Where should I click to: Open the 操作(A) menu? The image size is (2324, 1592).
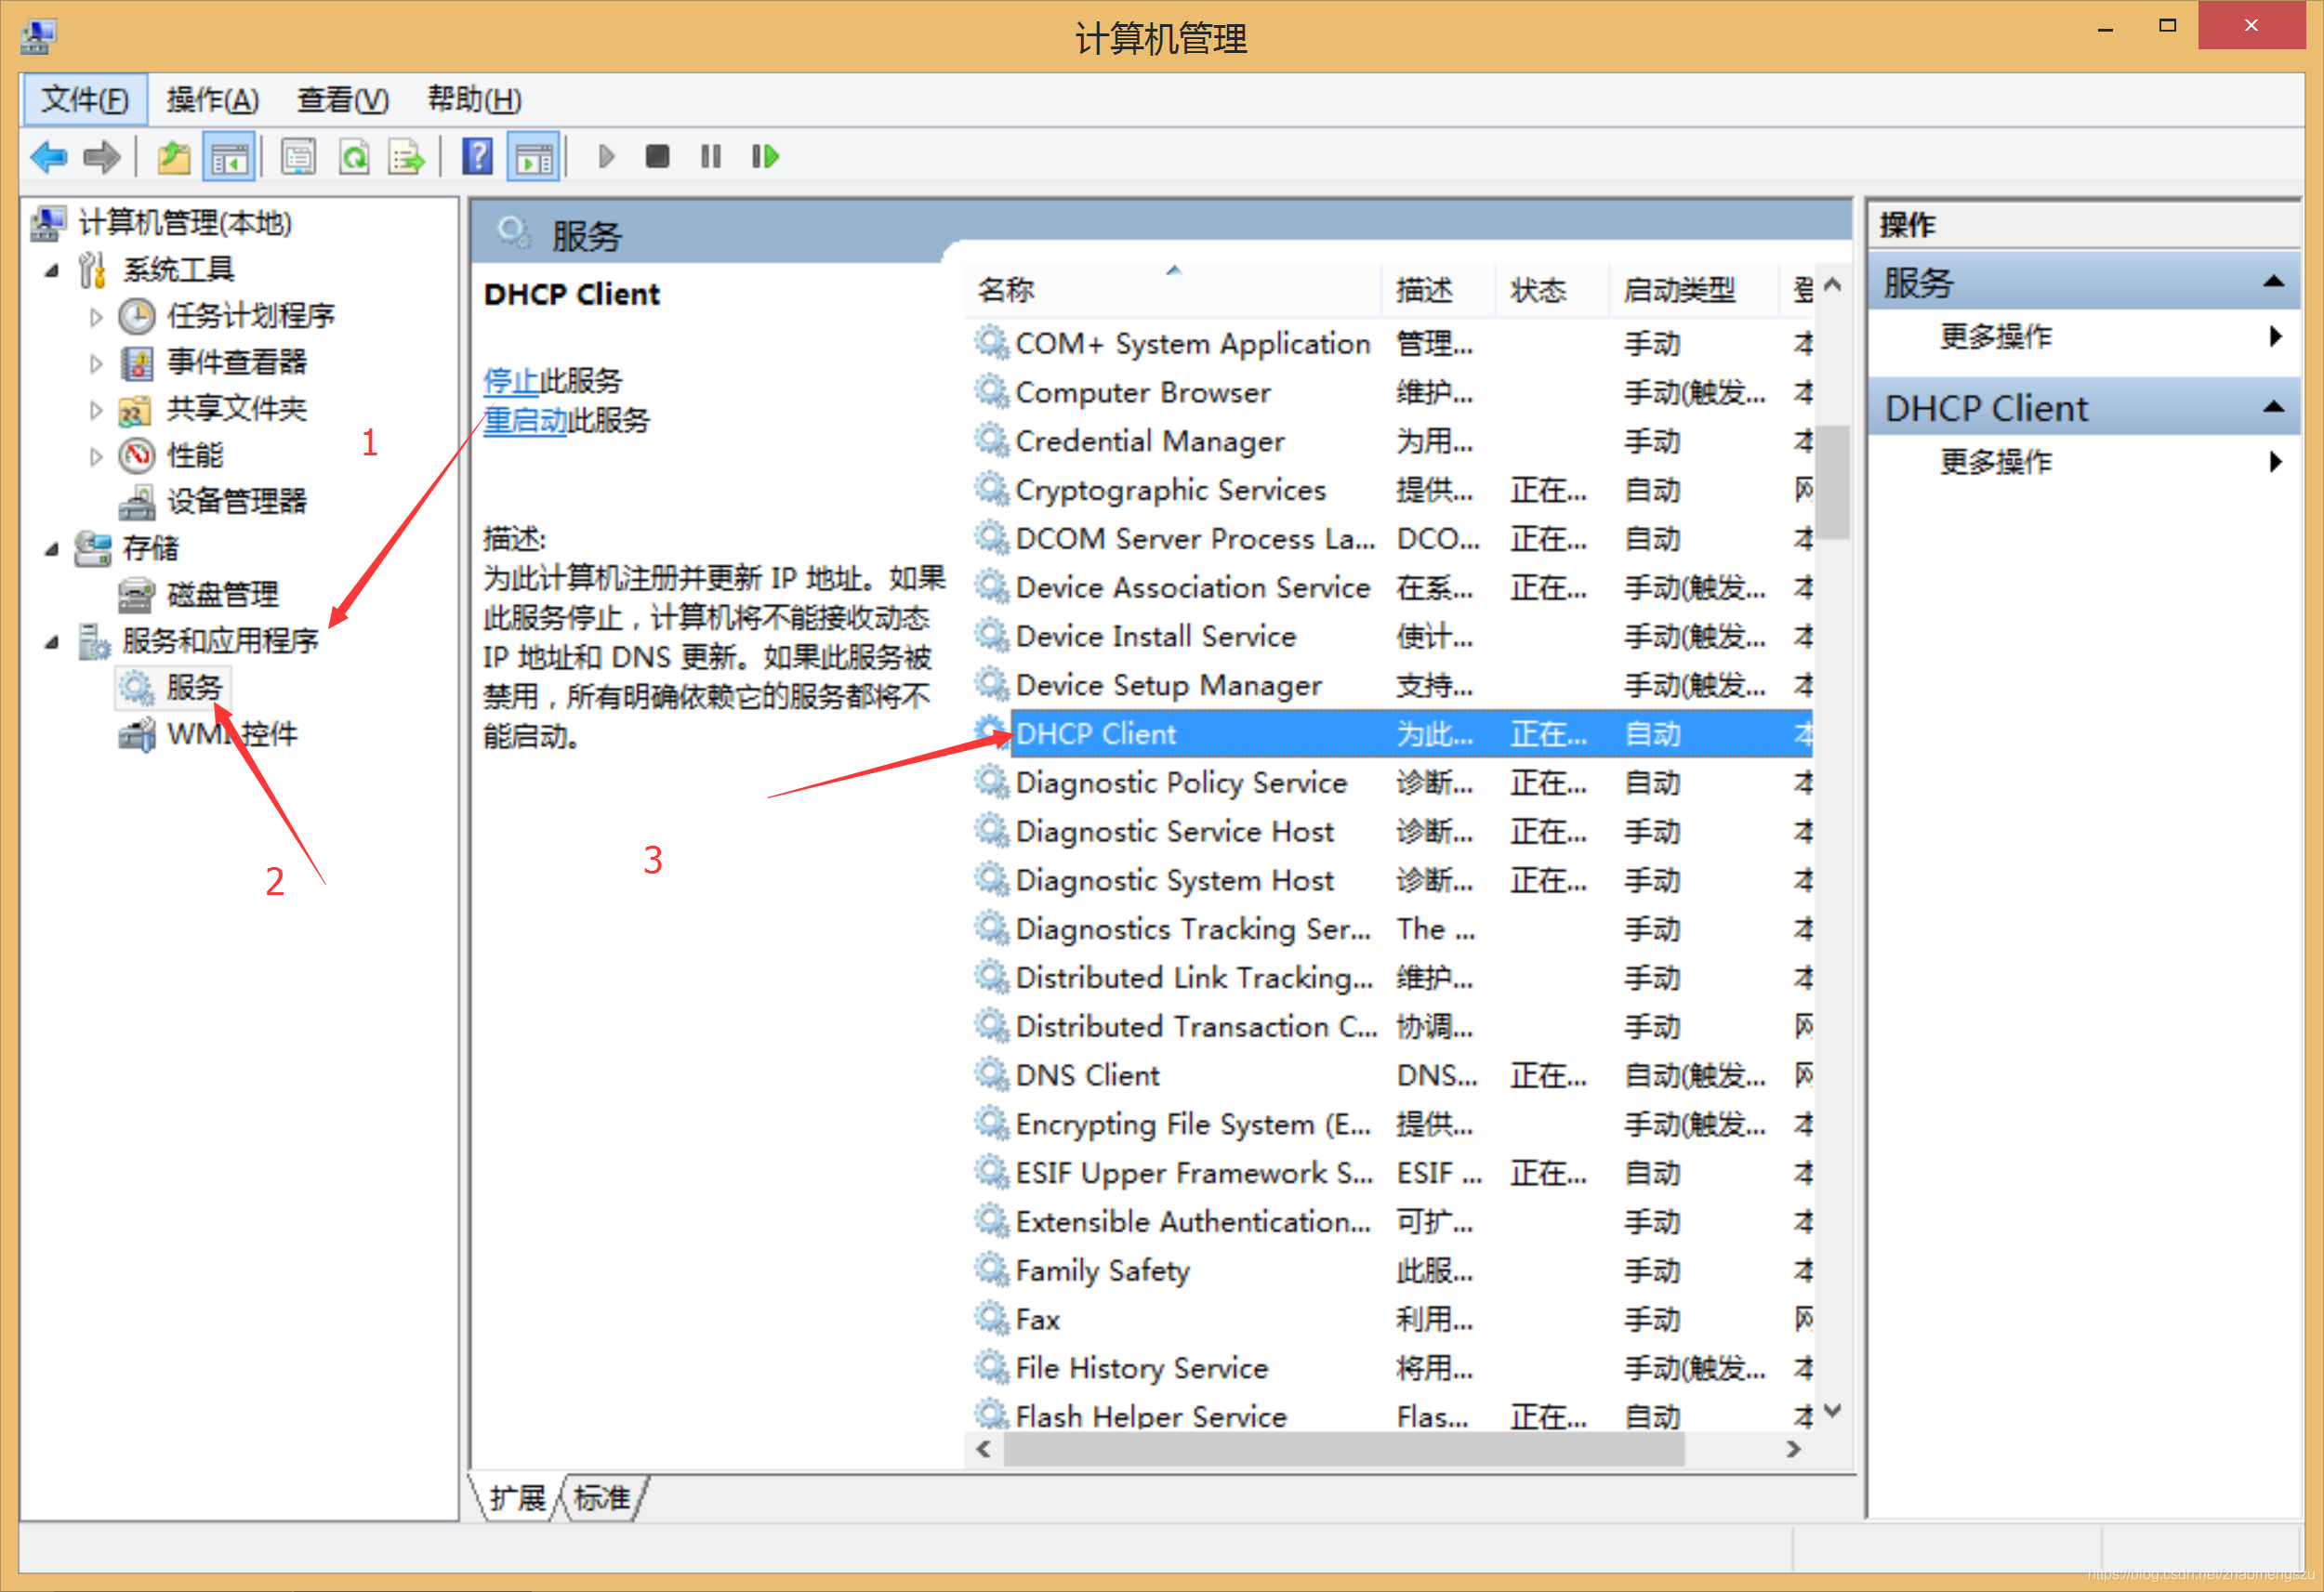pyautogui.click(x=212, y=100)
